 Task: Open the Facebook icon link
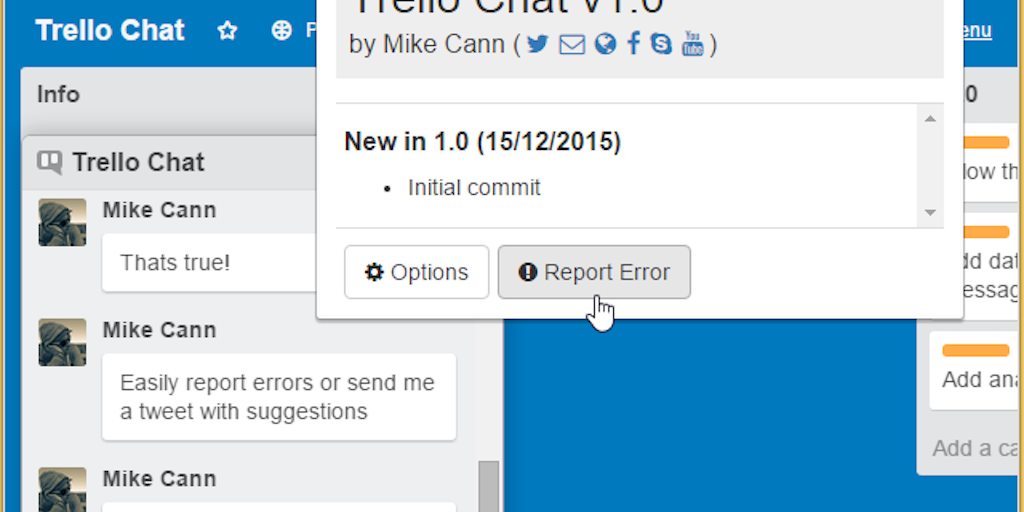pos(633,44)
